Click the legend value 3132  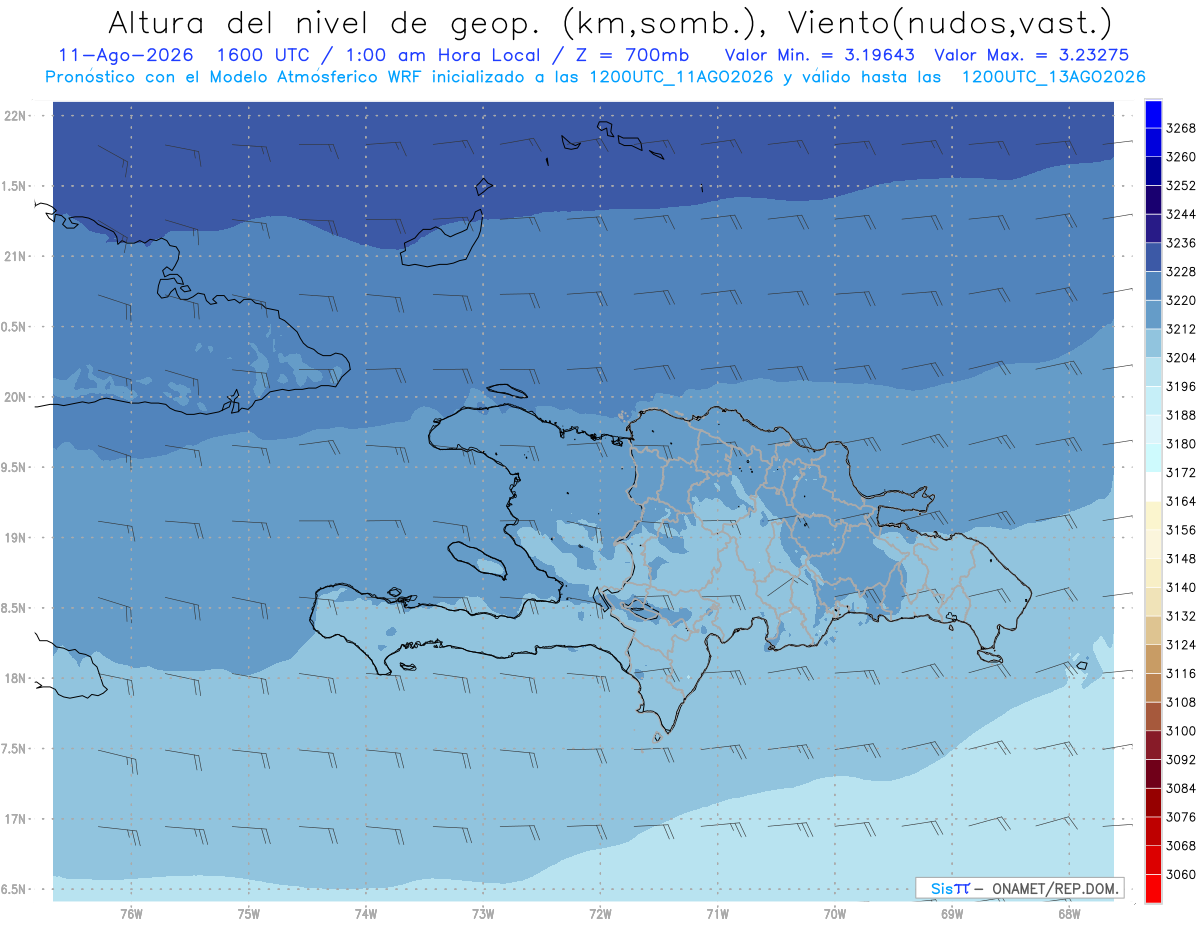tap(1180, 616)
